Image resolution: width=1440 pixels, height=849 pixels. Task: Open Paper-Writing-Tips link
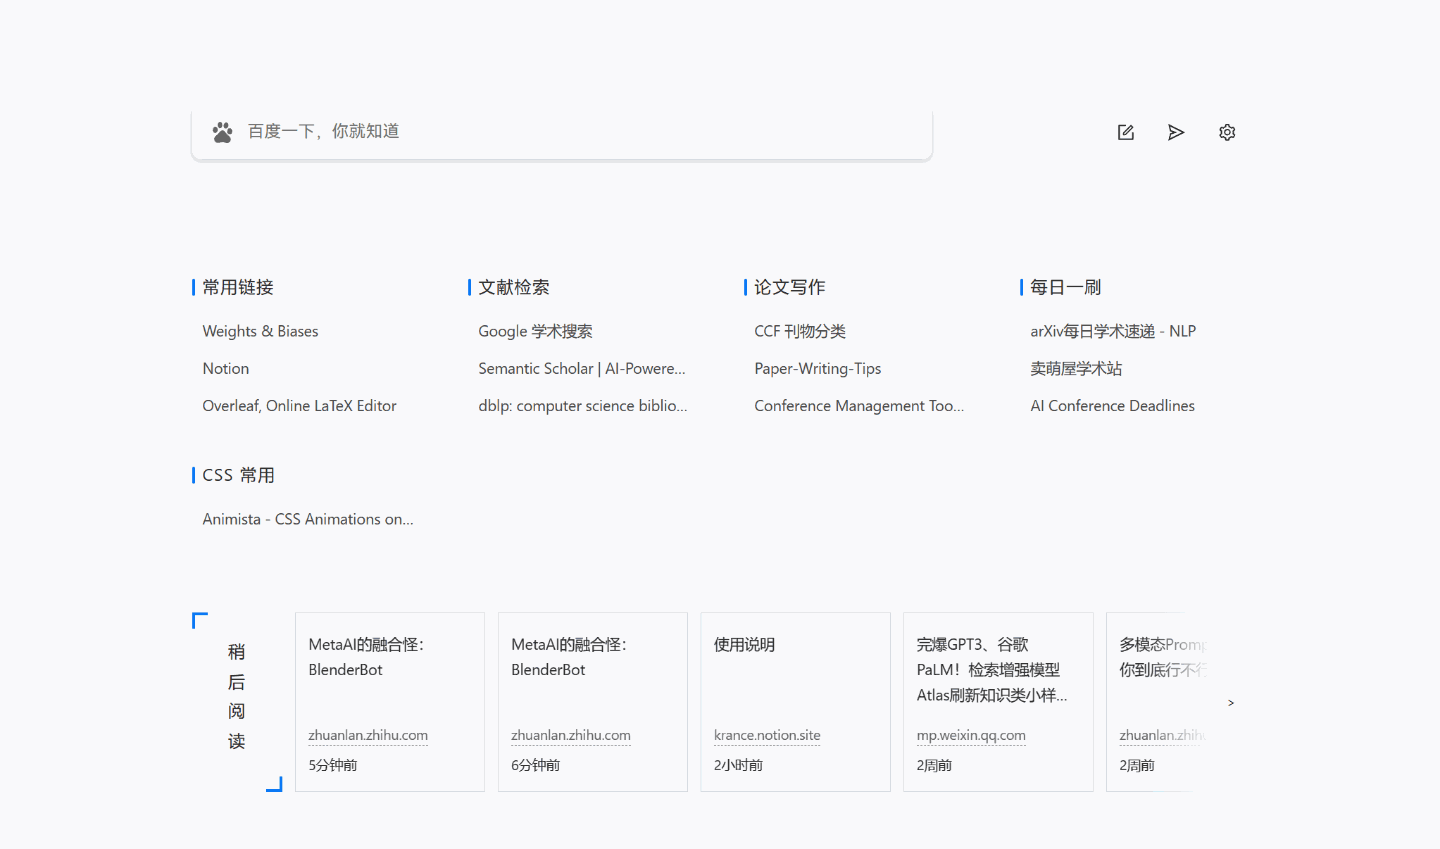(x=817, y=368)
